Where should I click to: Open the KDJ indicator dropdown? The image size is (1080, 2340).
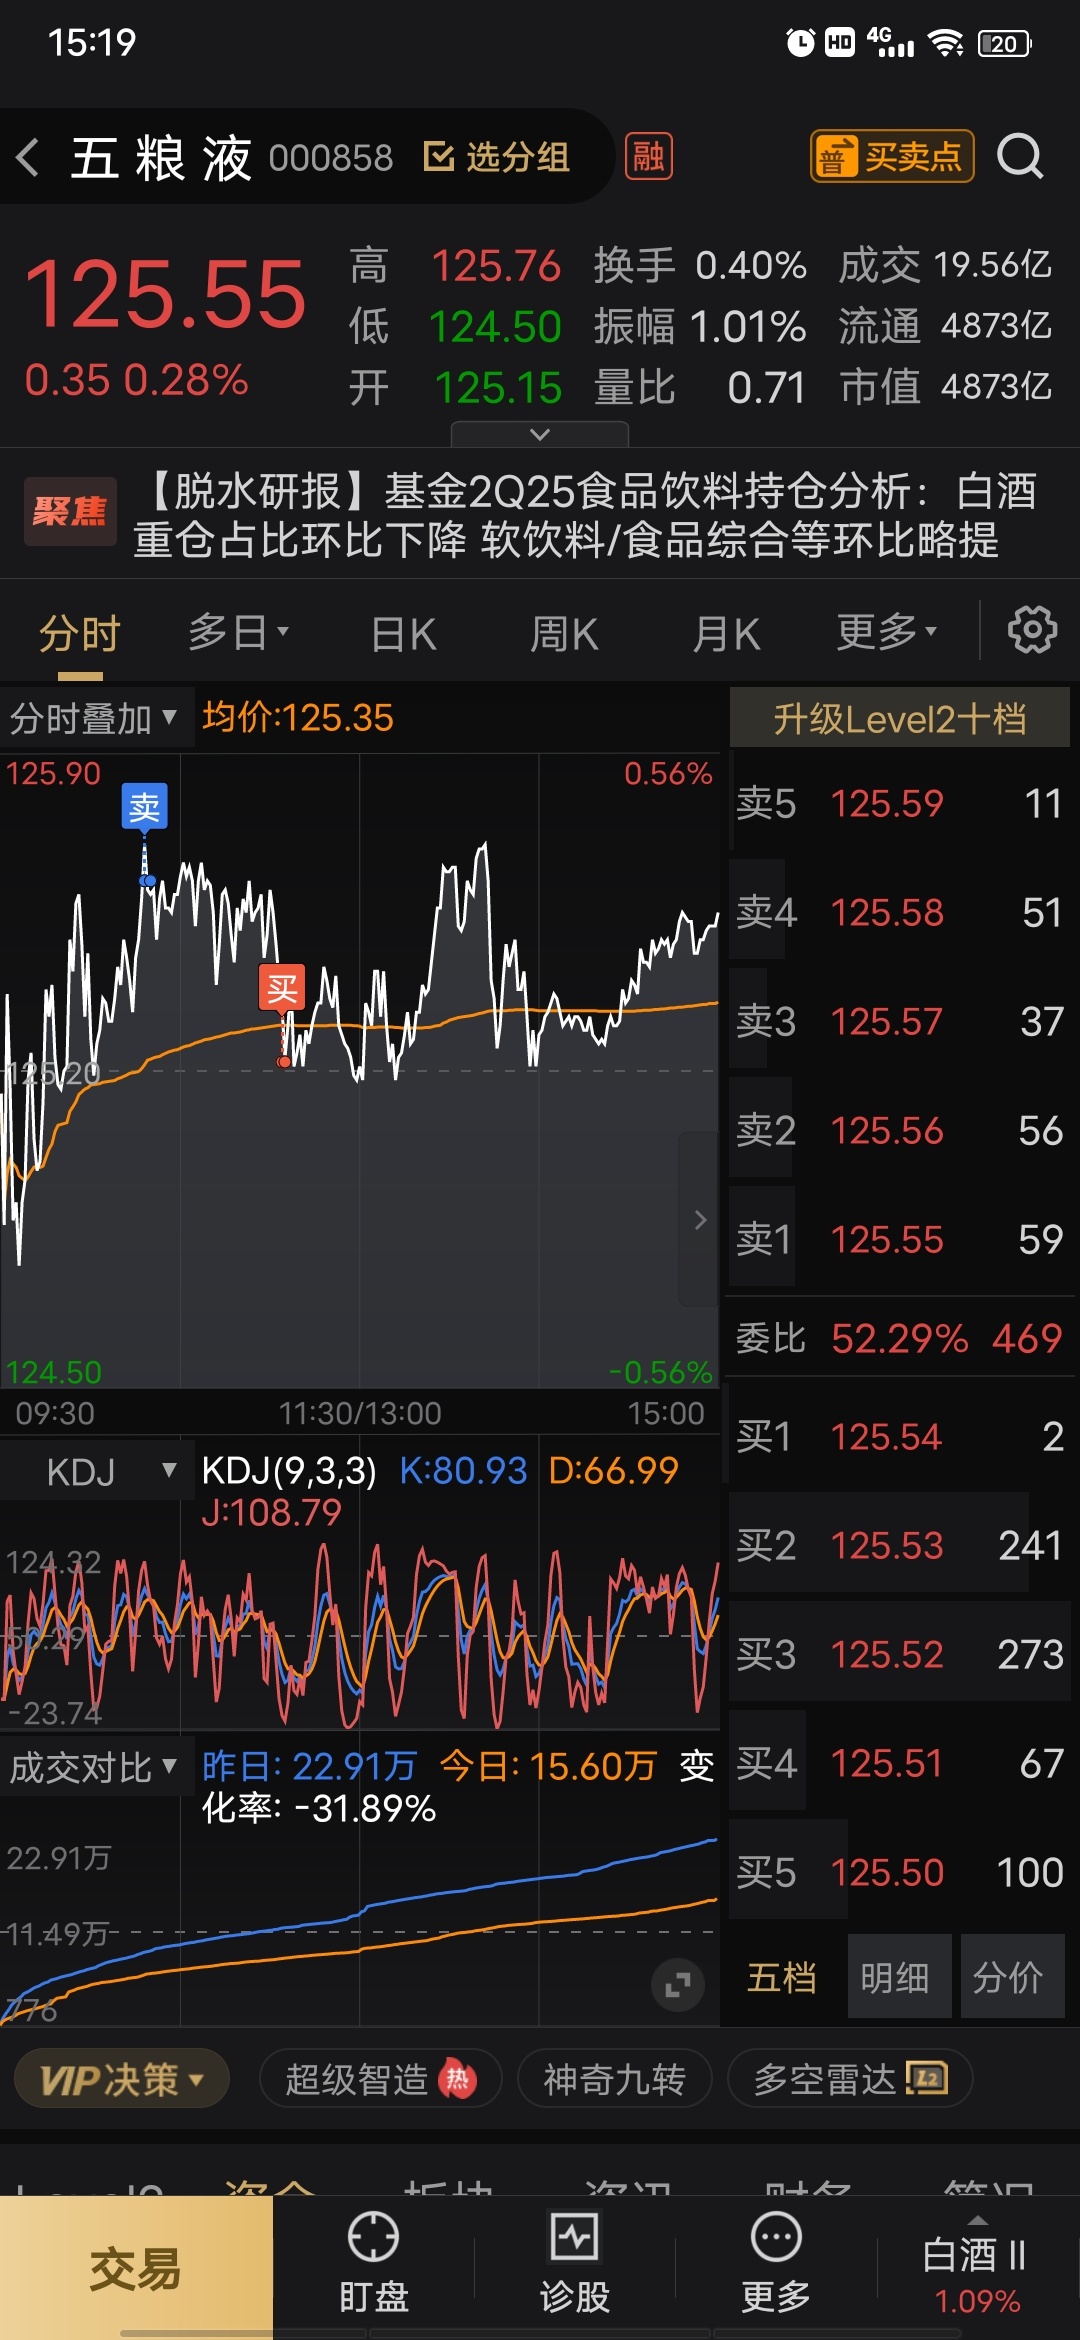coord(96,1472)
